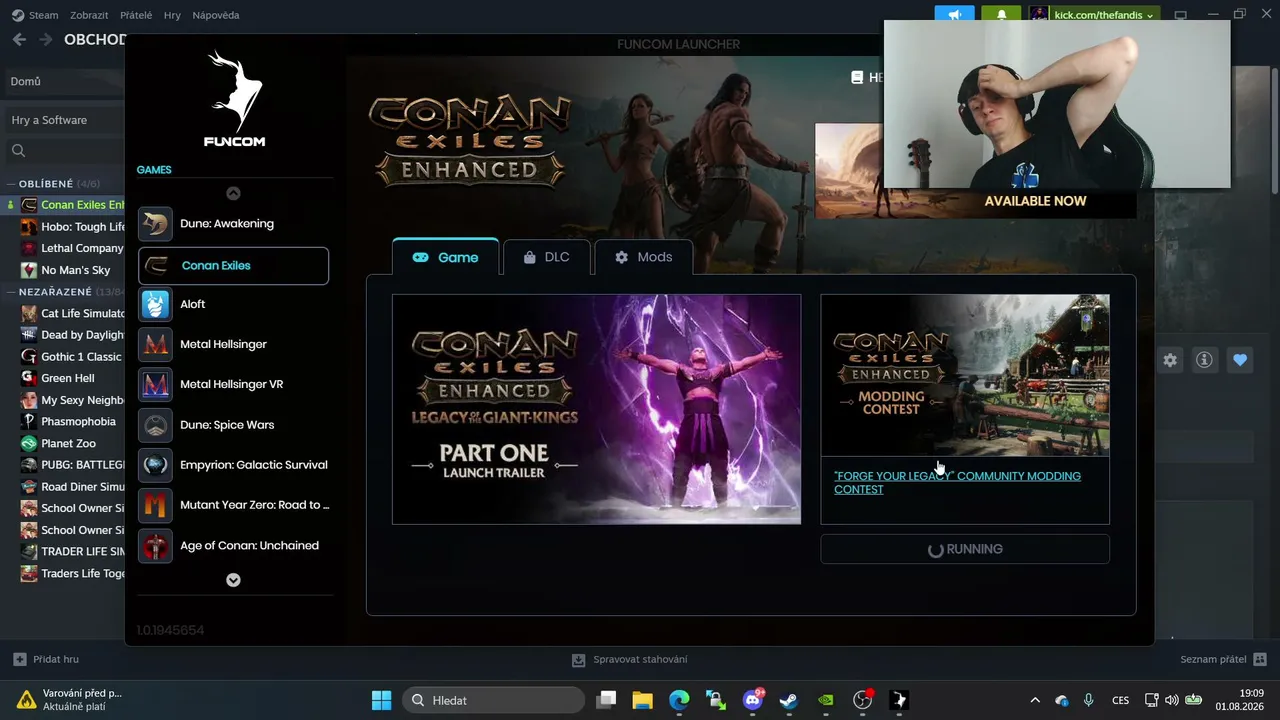Collapse the OBLÍBENÉ category in Steam

(10, 184)
